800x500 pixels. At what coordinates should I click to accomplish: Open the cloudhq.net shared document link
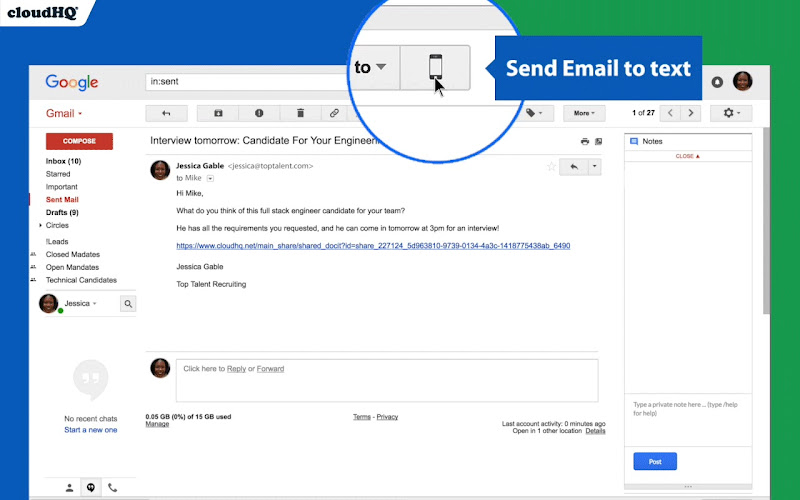pyautogui.click(x=373, y=246)
